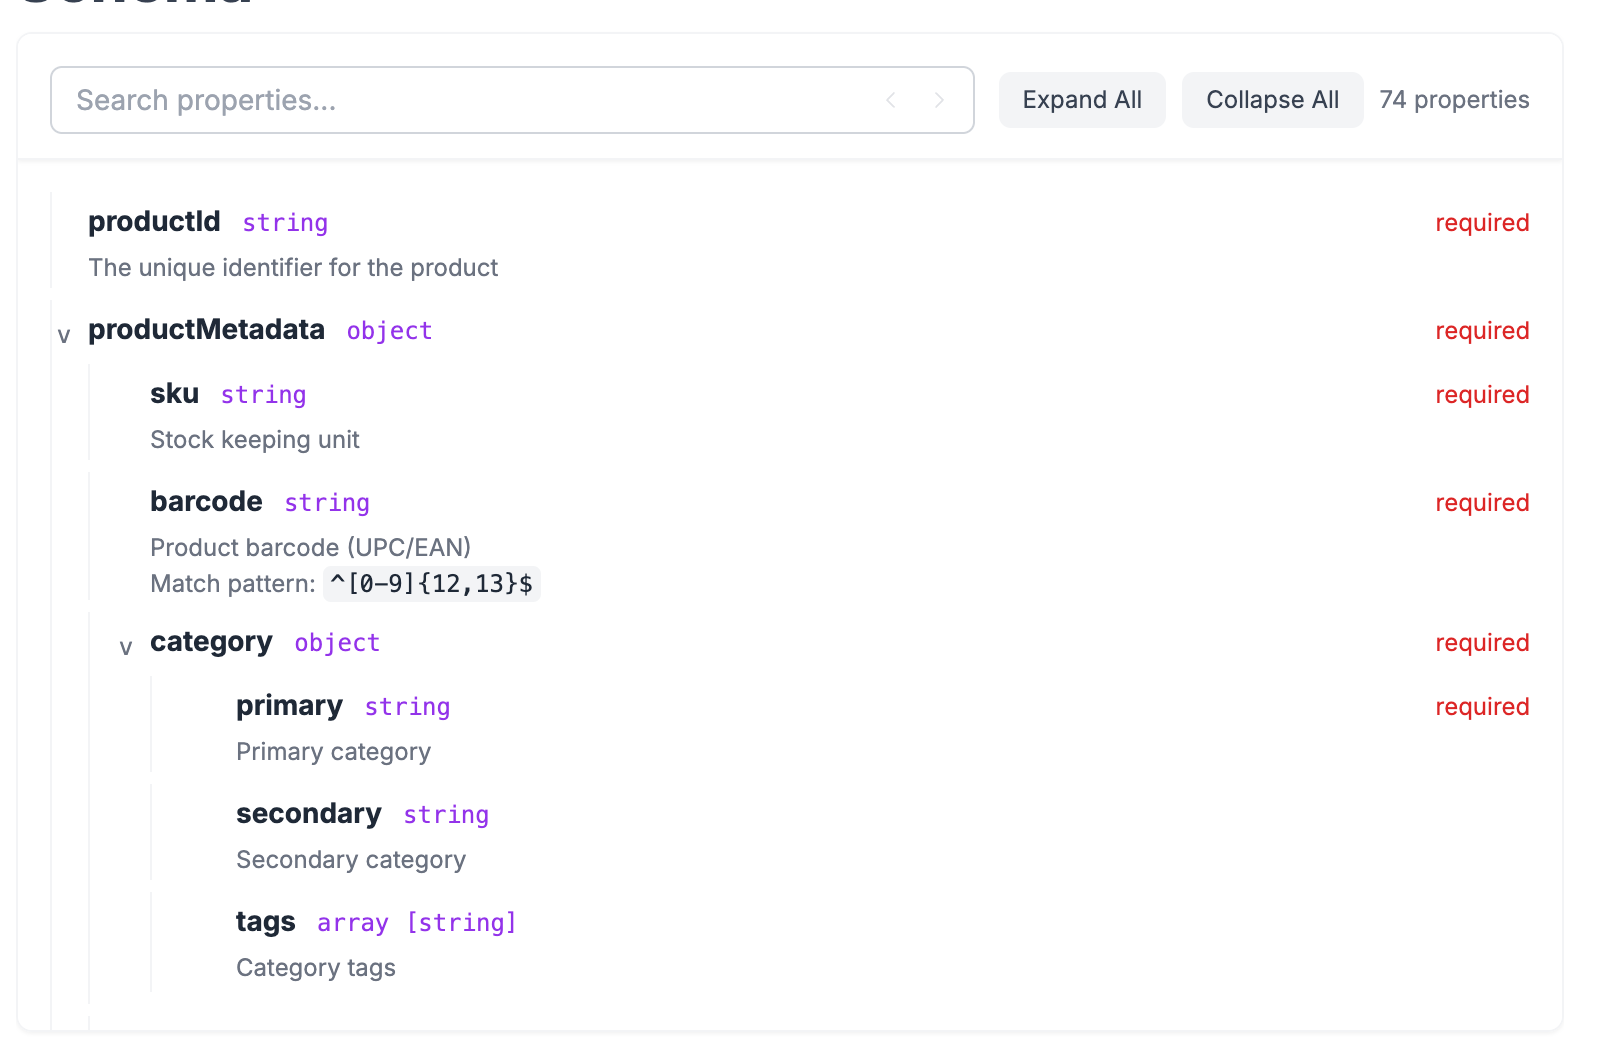
Task: Click the 74 properties count label
Action: coord(1453,99)
